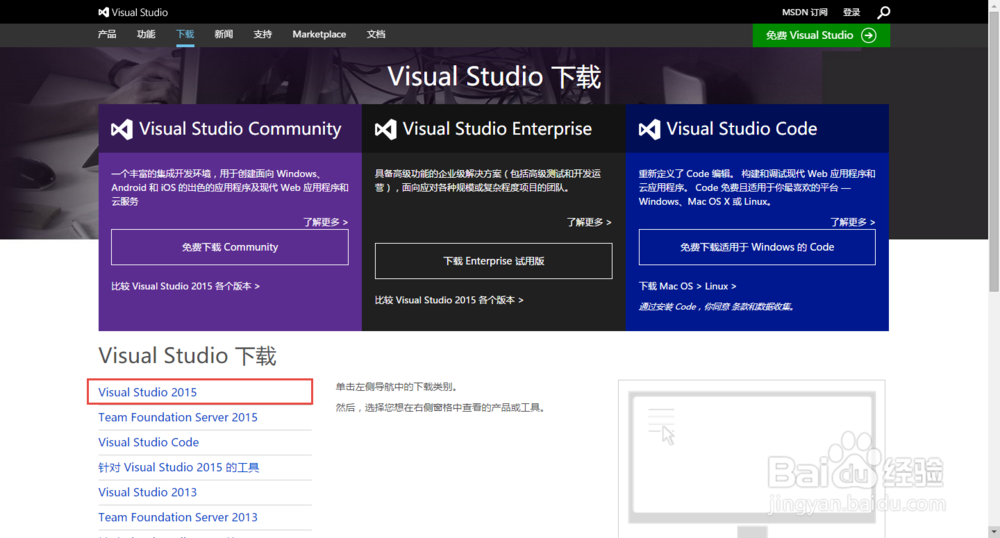
Task: Open 比较 Visual Studio 2015 各个版本 in Community card
Action: [186, 286]
